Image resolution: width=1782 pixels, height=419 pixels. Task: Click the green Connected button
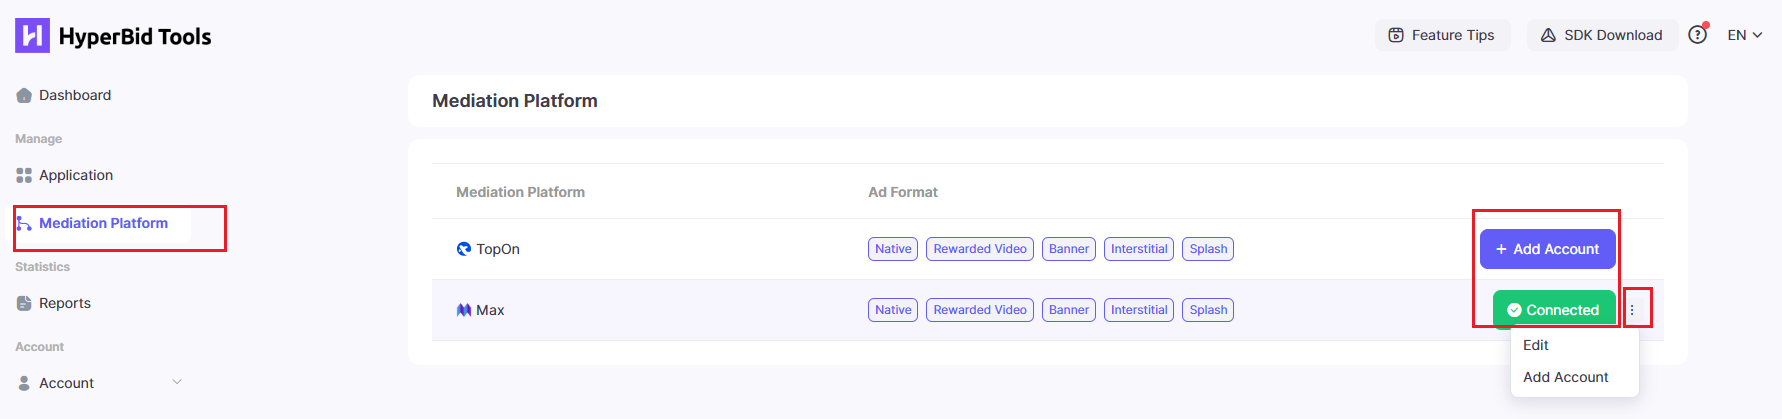(x=1553, y=310)
